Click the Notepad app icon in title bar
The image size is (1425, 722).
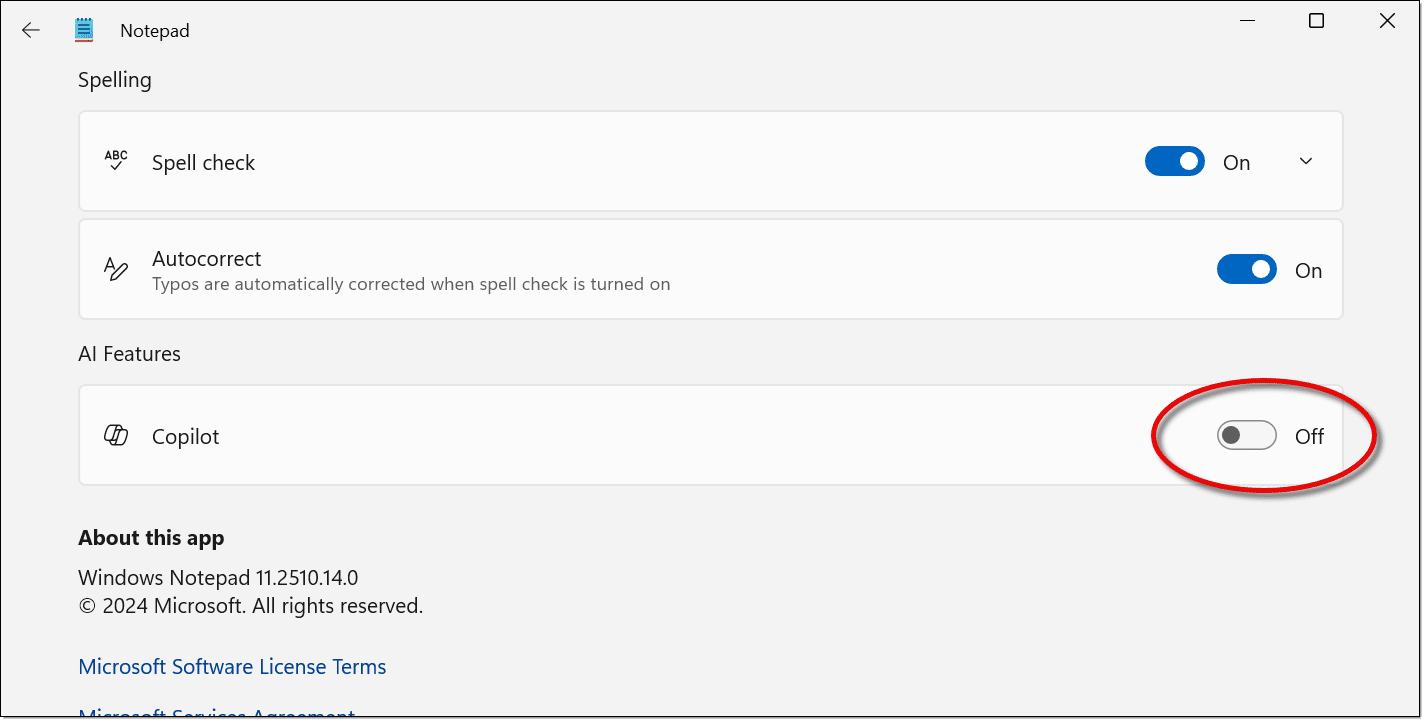pos(84,30)
